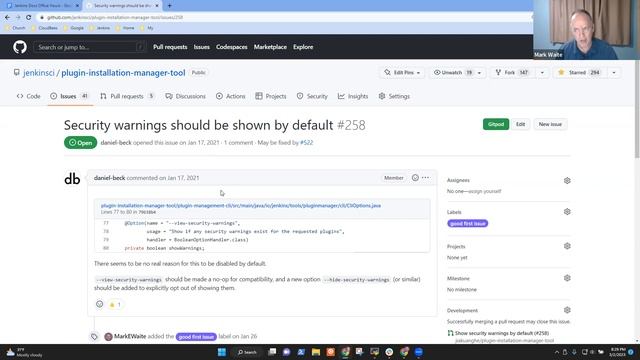
Task: Click the Fork button
Action: (512, 73)
